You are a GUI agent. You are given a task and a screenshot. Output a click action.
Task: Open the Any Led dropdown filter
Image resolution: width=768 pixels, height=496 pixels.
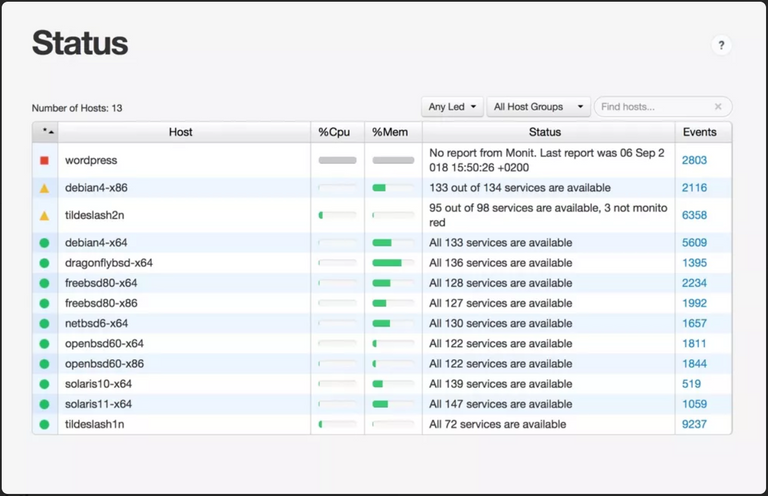pos(453,107)
